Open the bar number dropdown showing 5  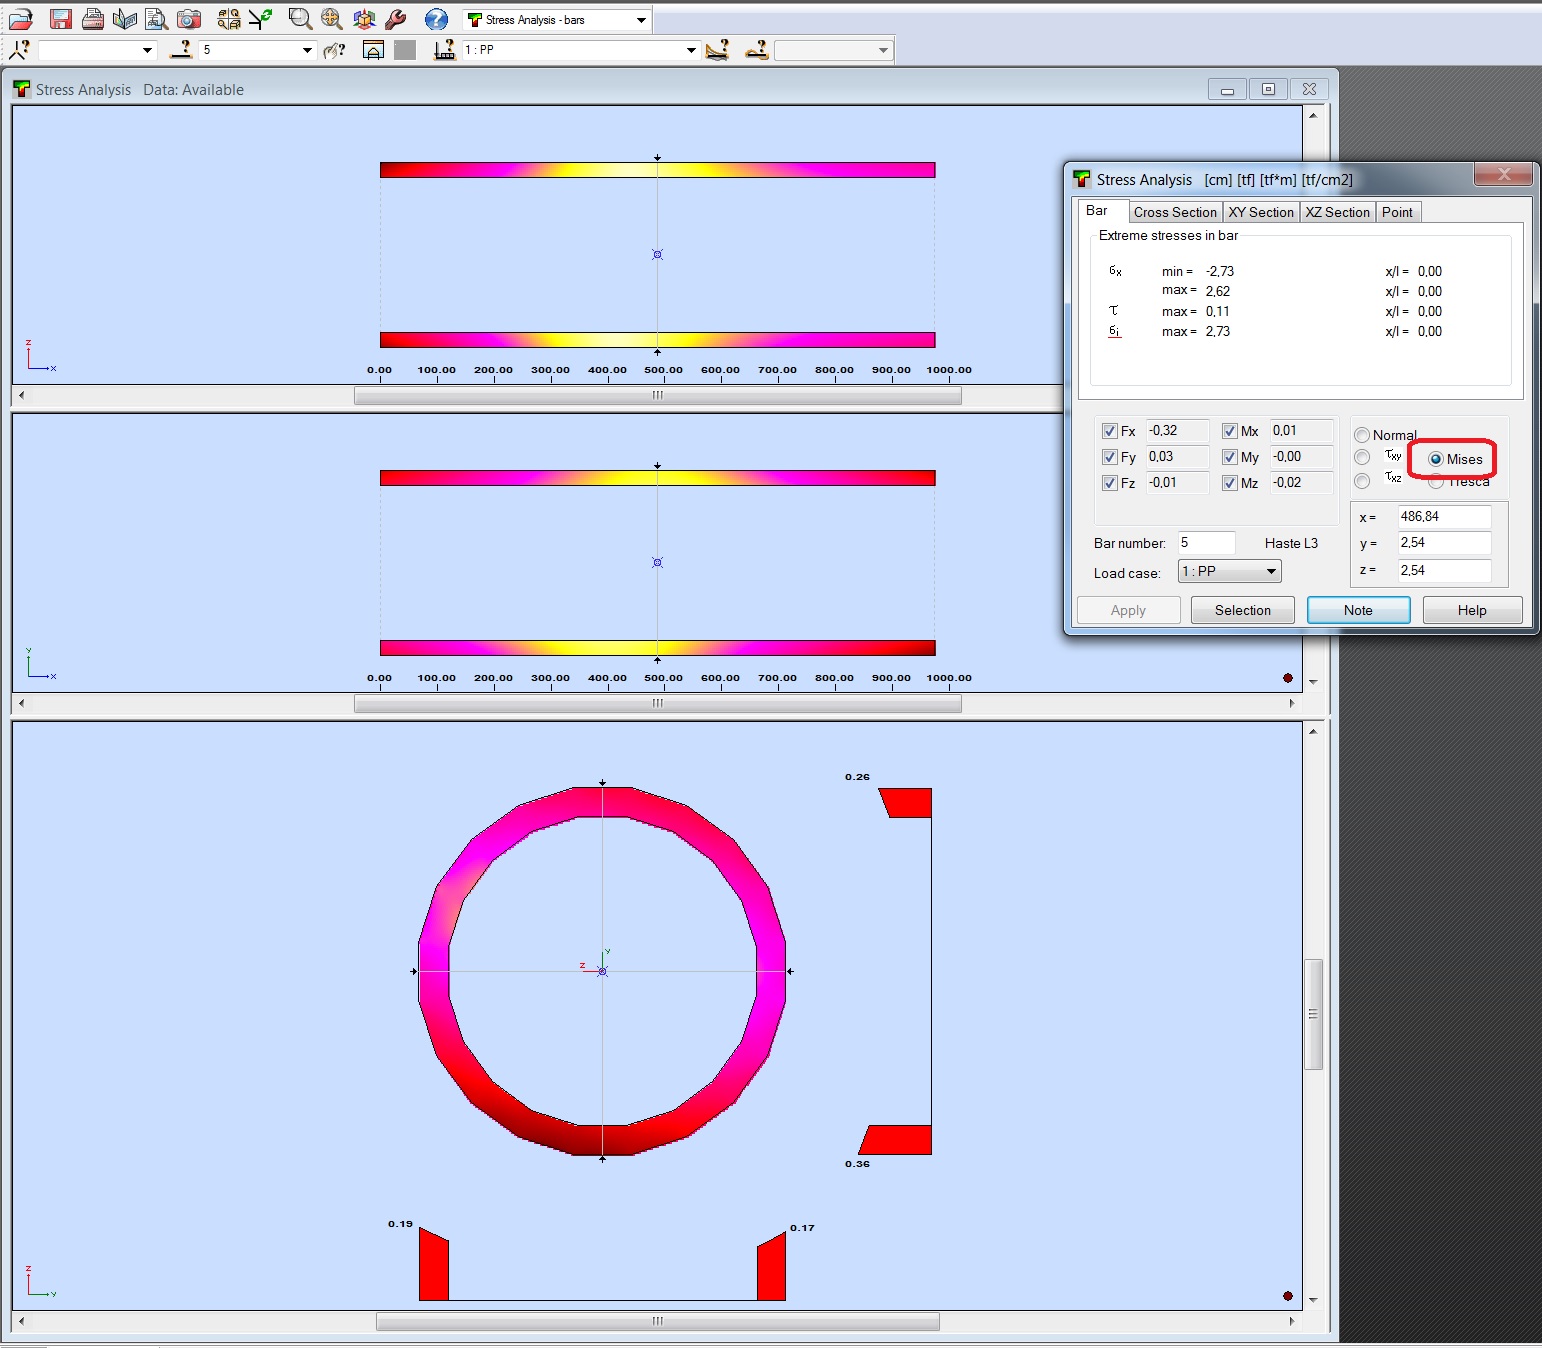point(304,49)
